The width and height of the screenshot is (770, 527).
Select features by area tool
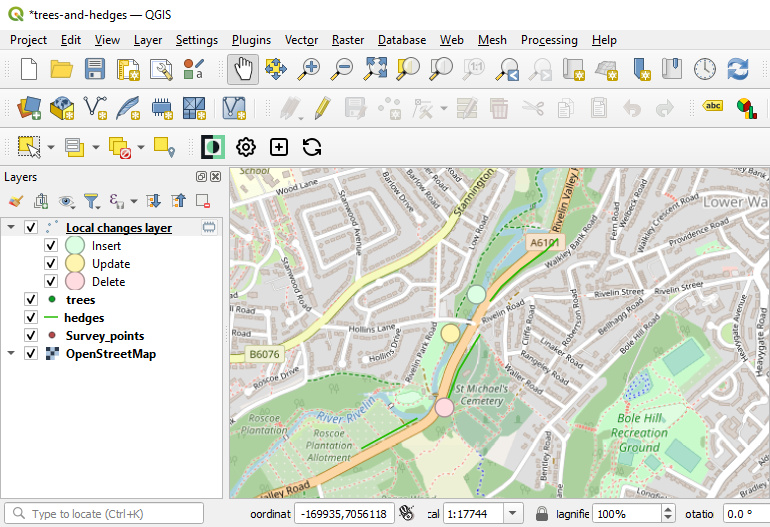[x=29, y=147]
